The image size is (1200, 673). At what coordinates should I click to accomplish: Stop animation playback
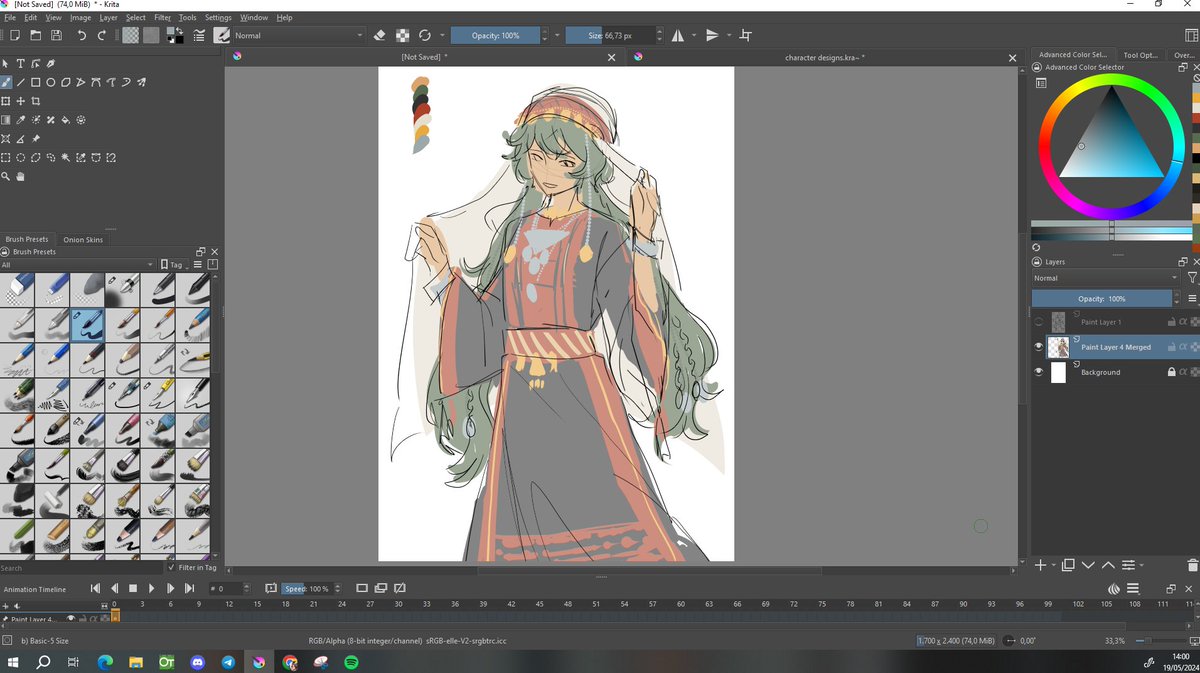pos(132,589)
